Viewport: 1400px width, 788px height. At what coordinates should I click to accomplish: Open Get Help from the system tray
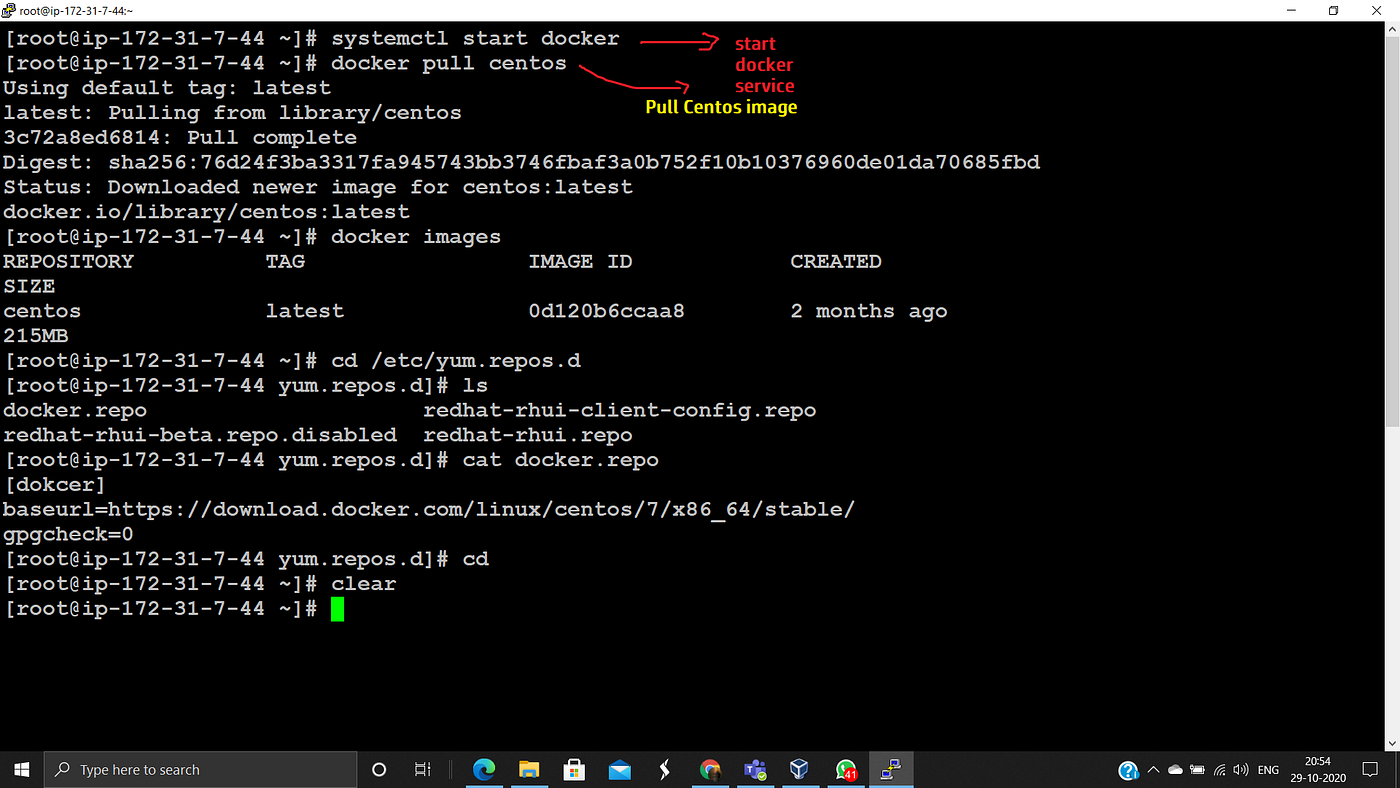point(1128,770)
